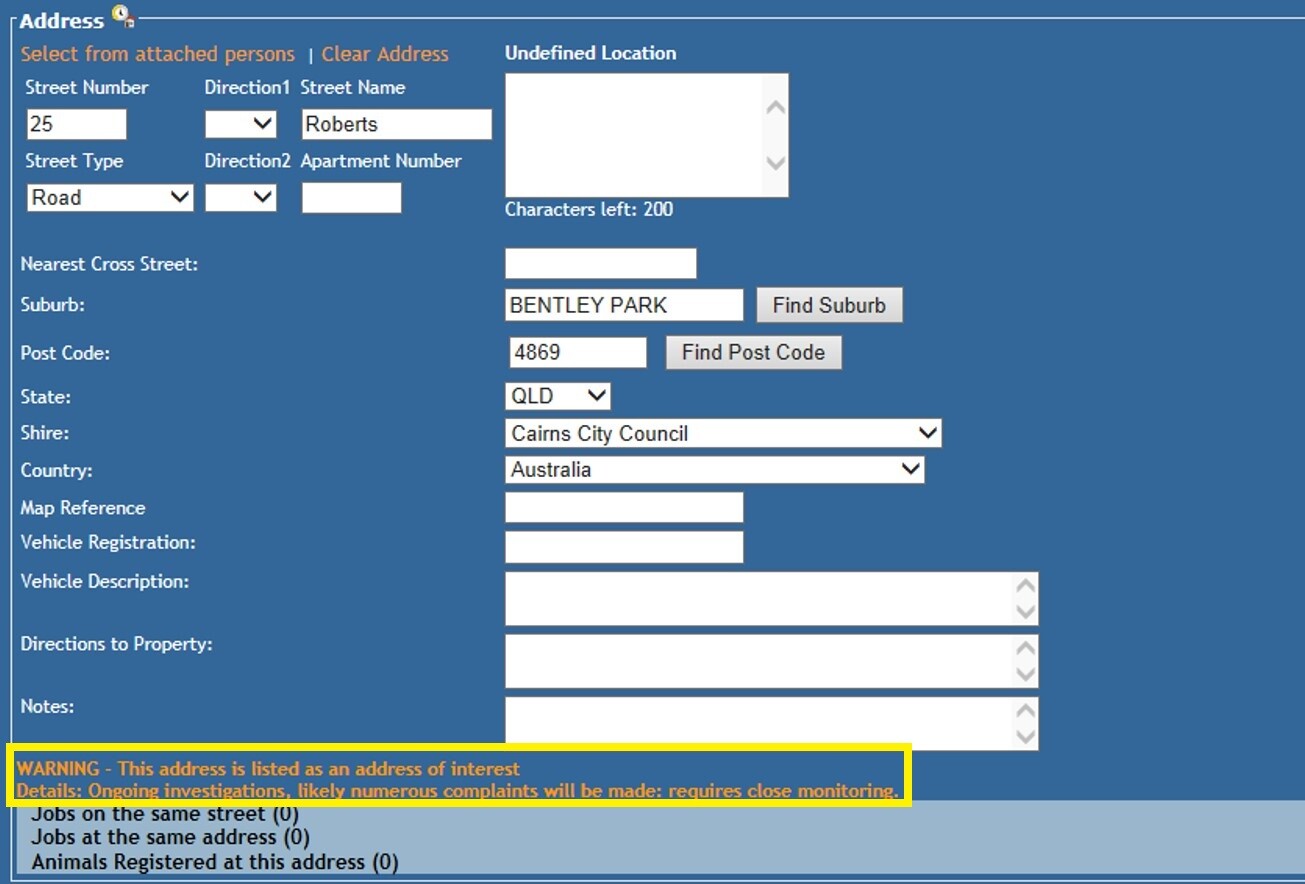Open the Direction2 dropdown
Image resolution: width=1305 pixels, height=884 pixels.
[241, 197]
